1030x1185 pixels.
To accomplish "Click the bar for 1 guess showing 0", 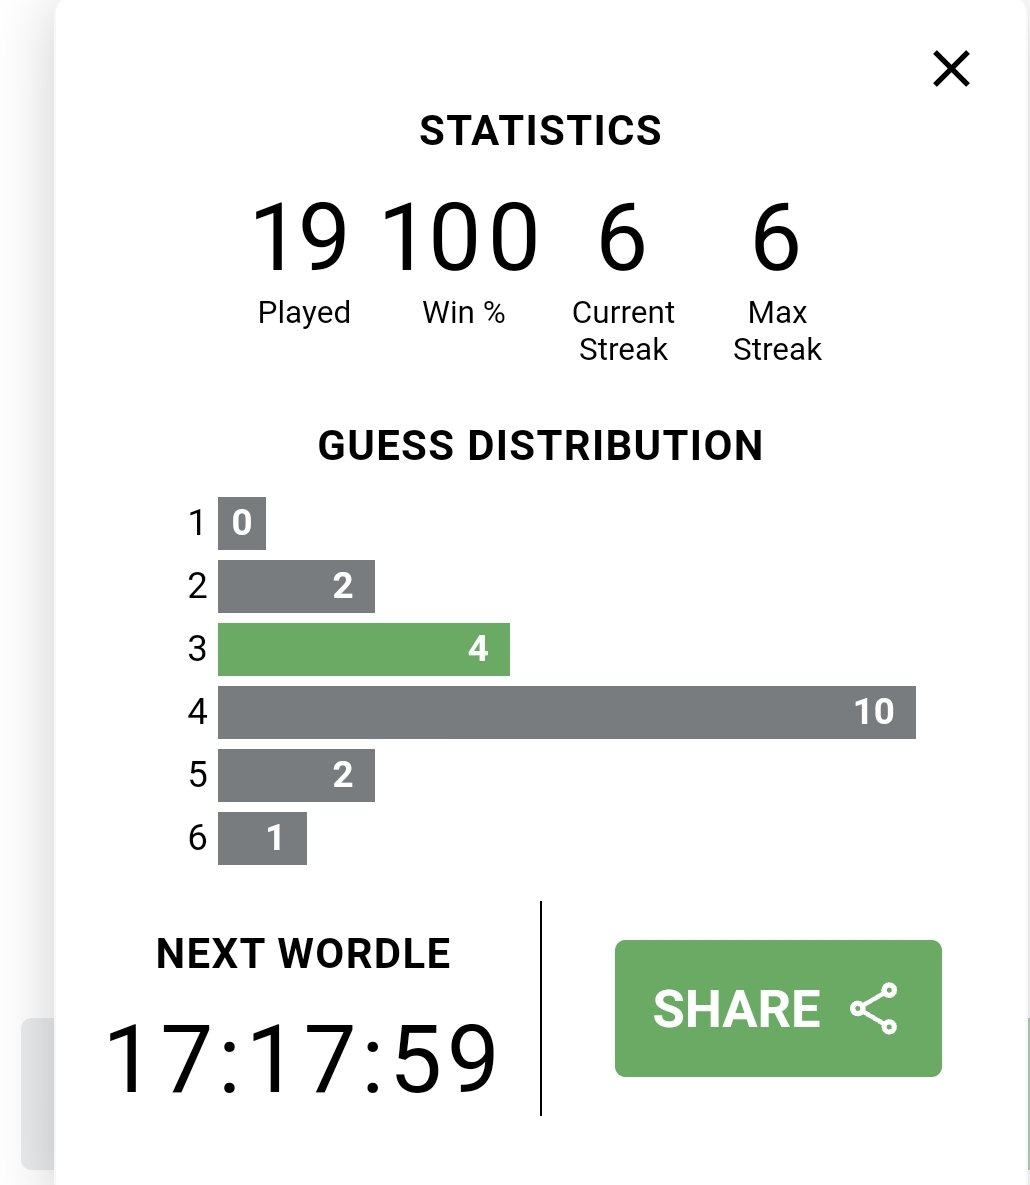I will click(242, 523).
